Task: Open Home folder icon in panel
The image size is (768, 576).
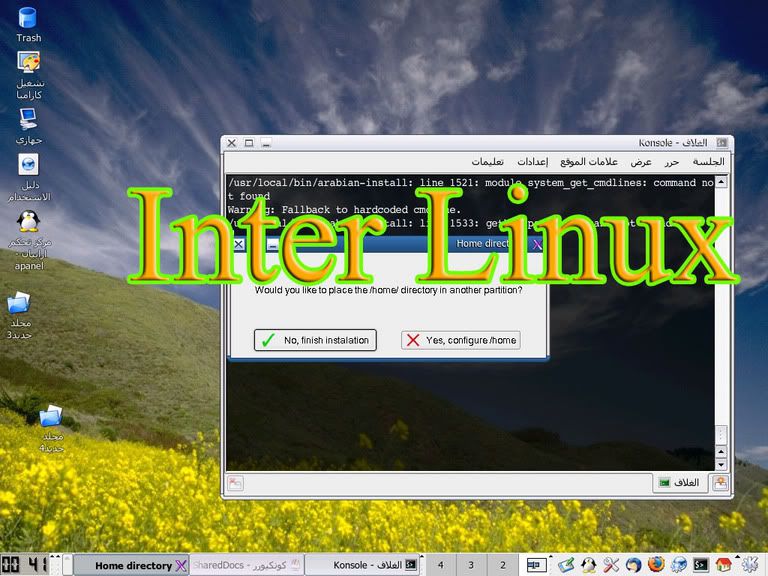Action: [723, 565]
